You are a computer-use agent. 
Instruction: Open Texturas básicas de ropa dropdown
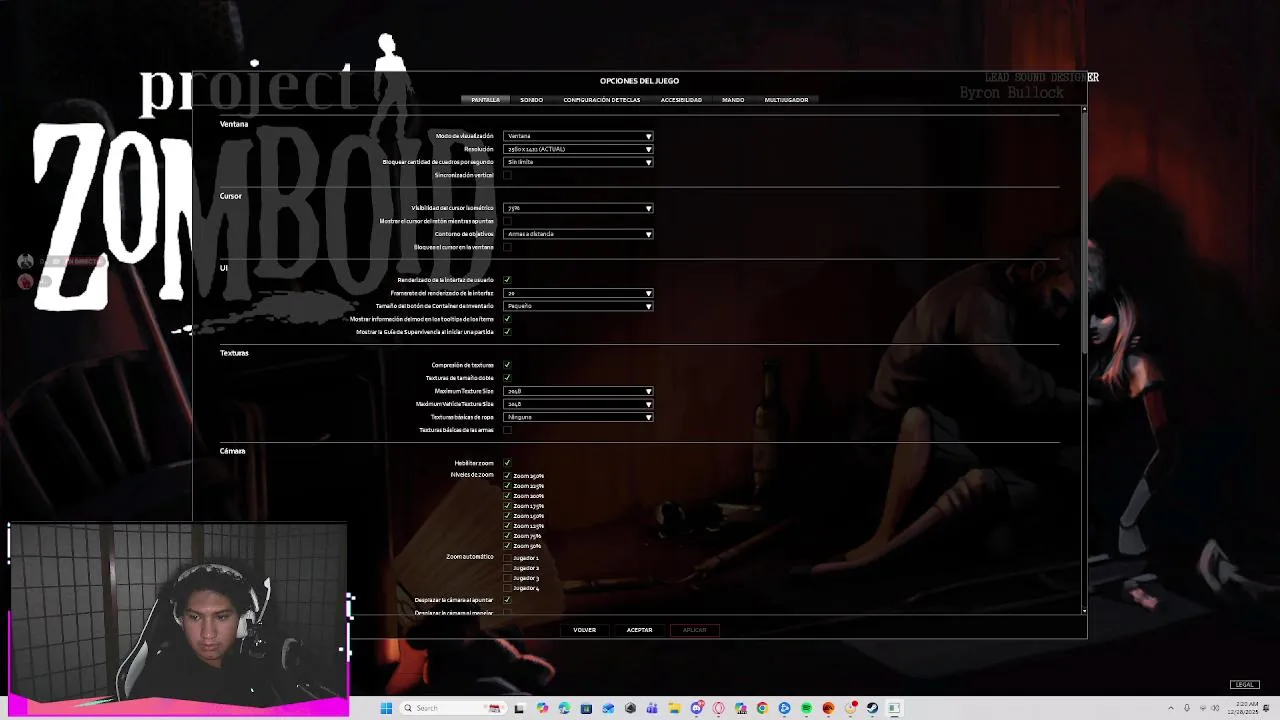[x=578, y=417]
